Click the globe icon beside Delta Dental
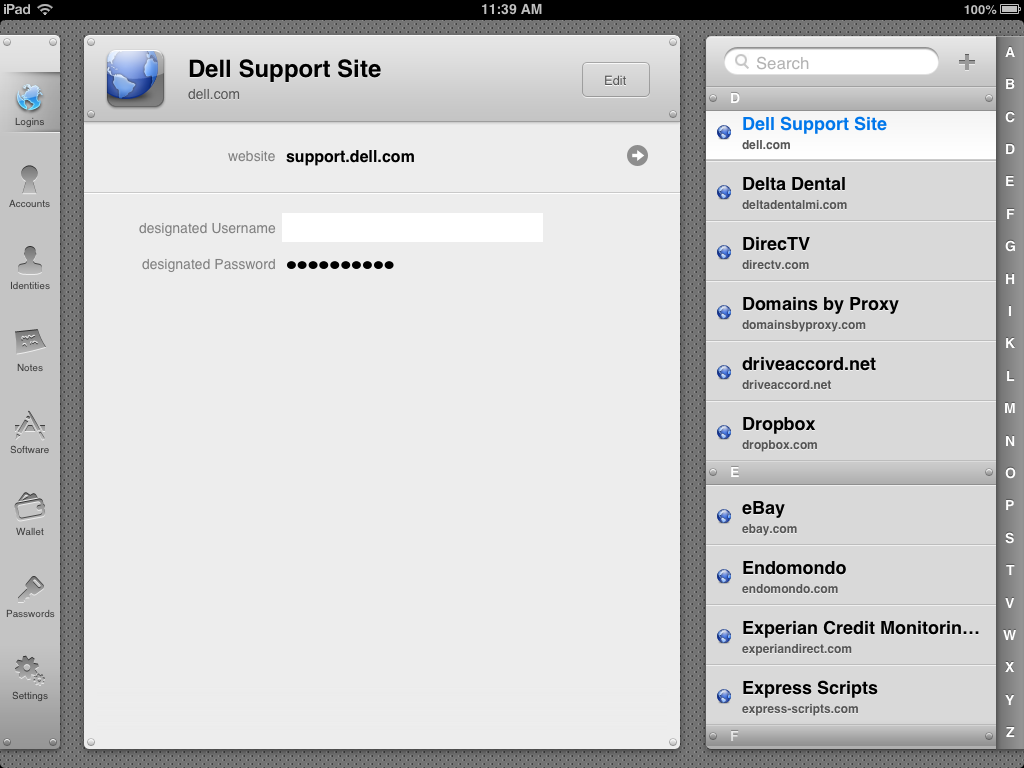This screenshot has height=768, width=1024. [x=724, y=192]
